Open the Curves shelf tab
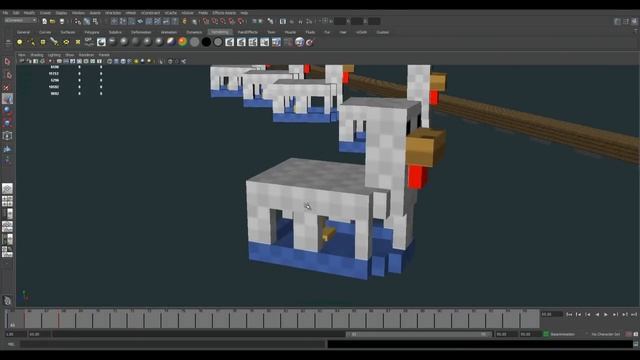 (x=45, y=32)
